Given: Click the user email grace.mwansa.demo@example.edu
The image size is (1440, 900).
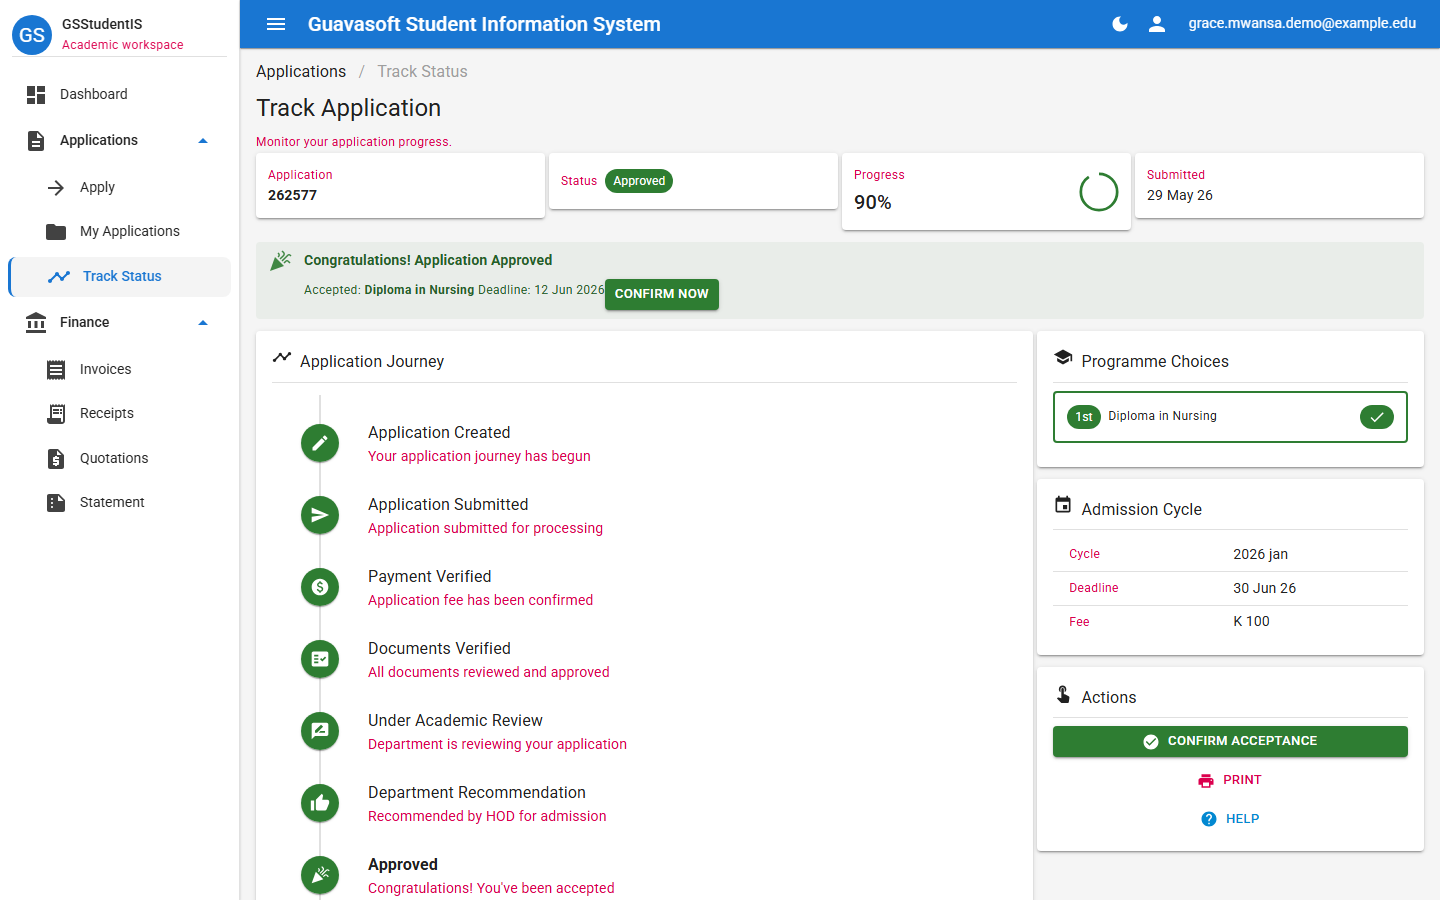Looking at the screenshot, I should pos(1302,23).
